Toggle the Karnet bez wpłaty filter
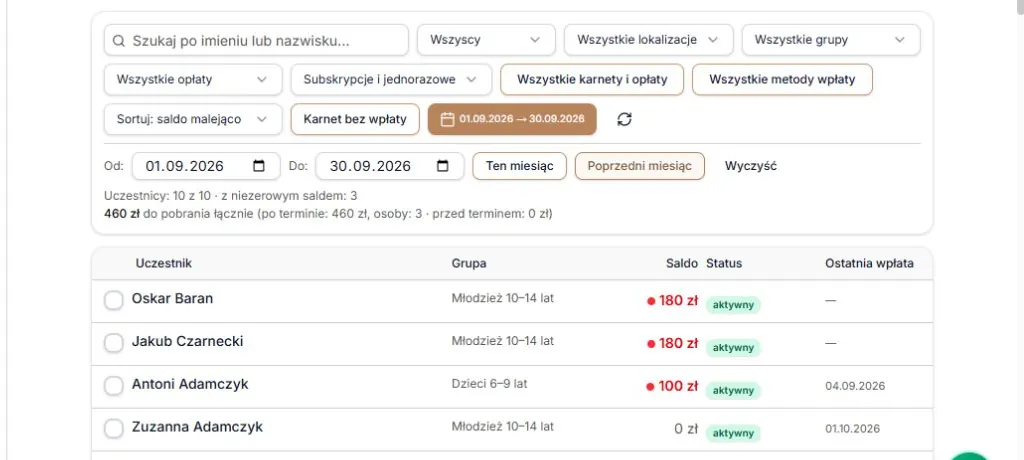 pyautogui.click(x=355, y=120)
